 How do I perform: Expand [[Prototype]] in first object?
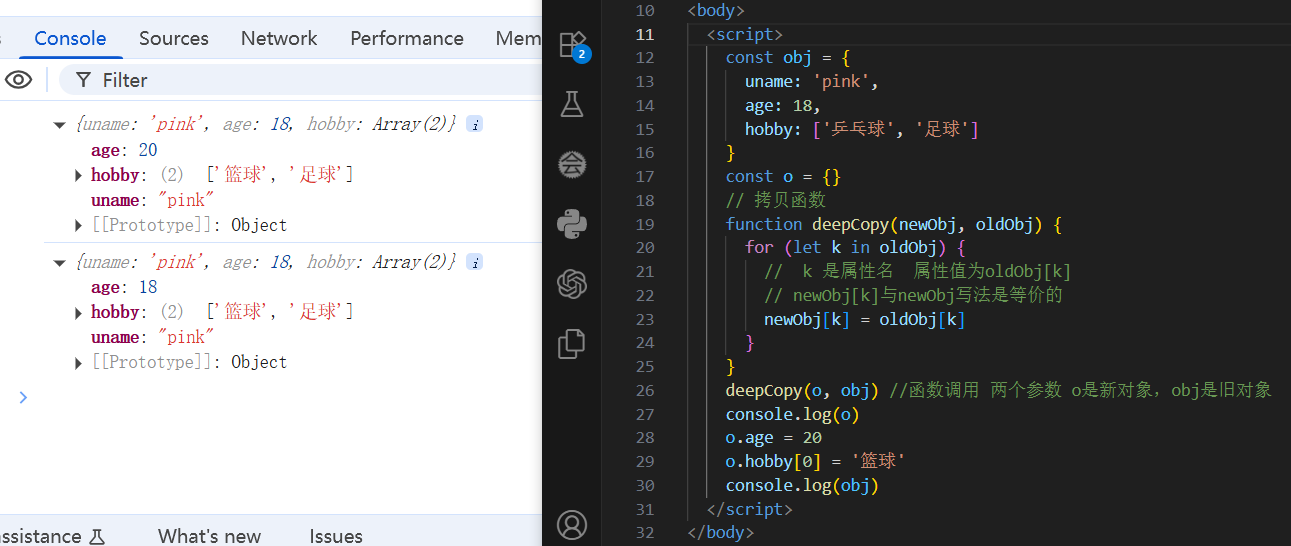click(x=79, y=225)
